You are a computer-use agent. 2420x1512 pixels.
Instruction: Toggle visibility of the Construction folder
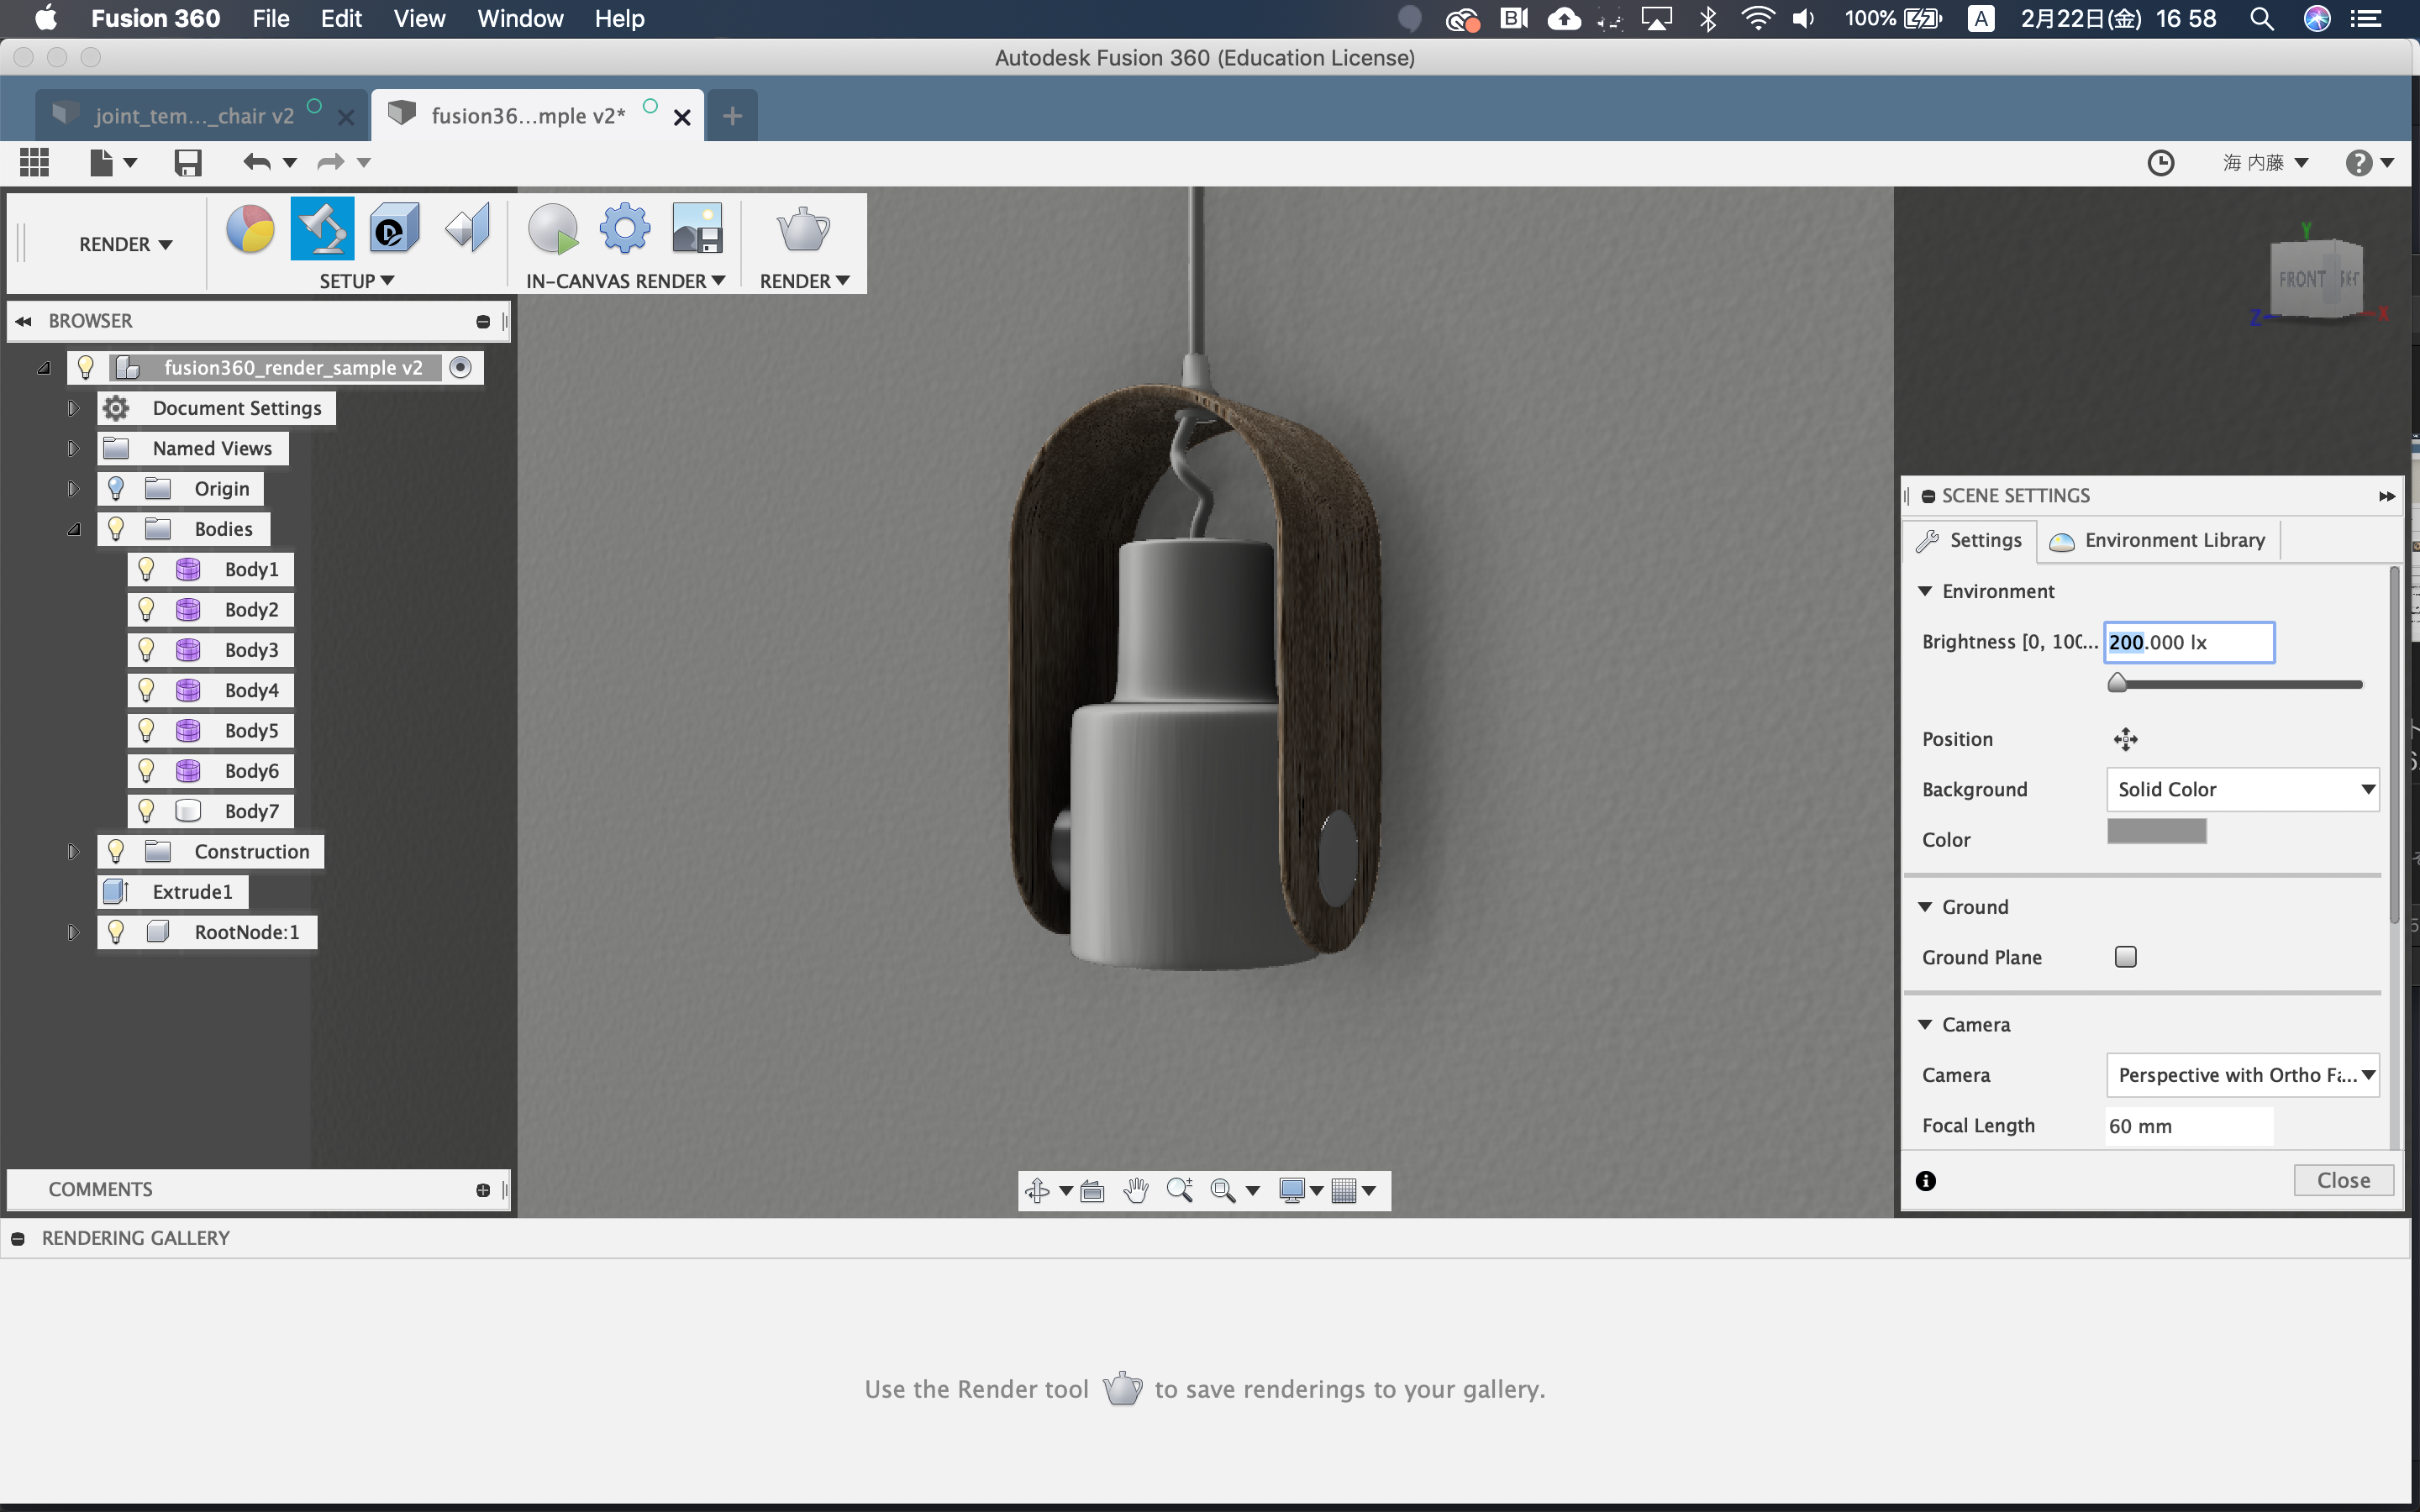[116, 851]
